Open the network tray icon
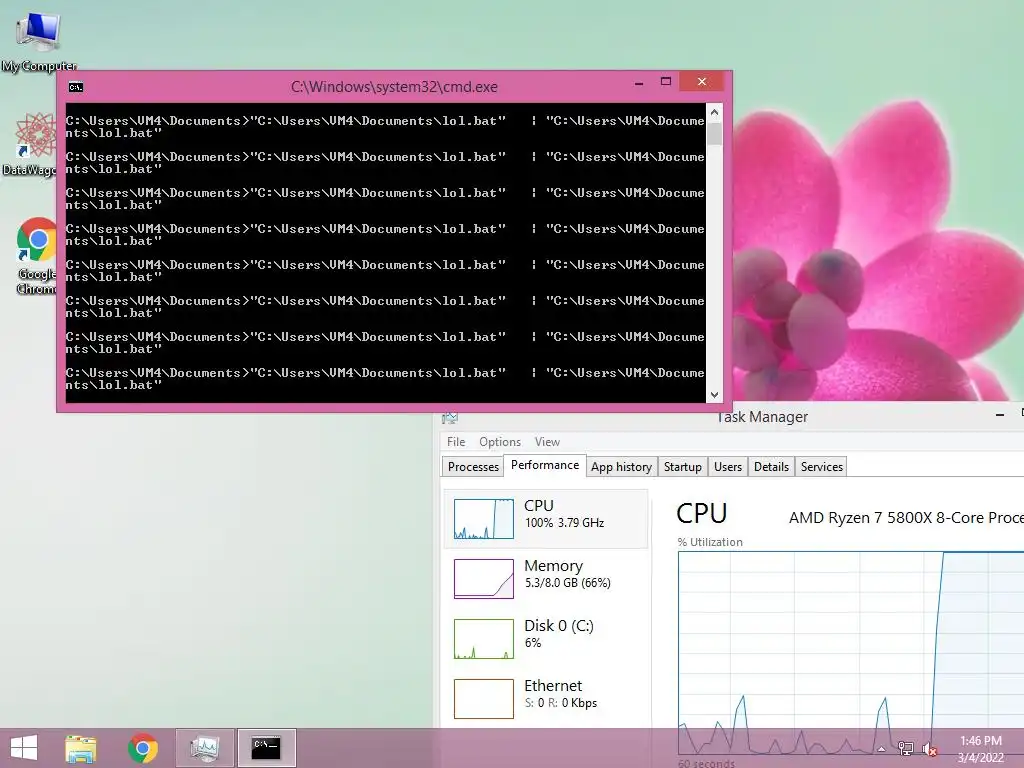Viewport: 1024px width, 768px height. 905,748
